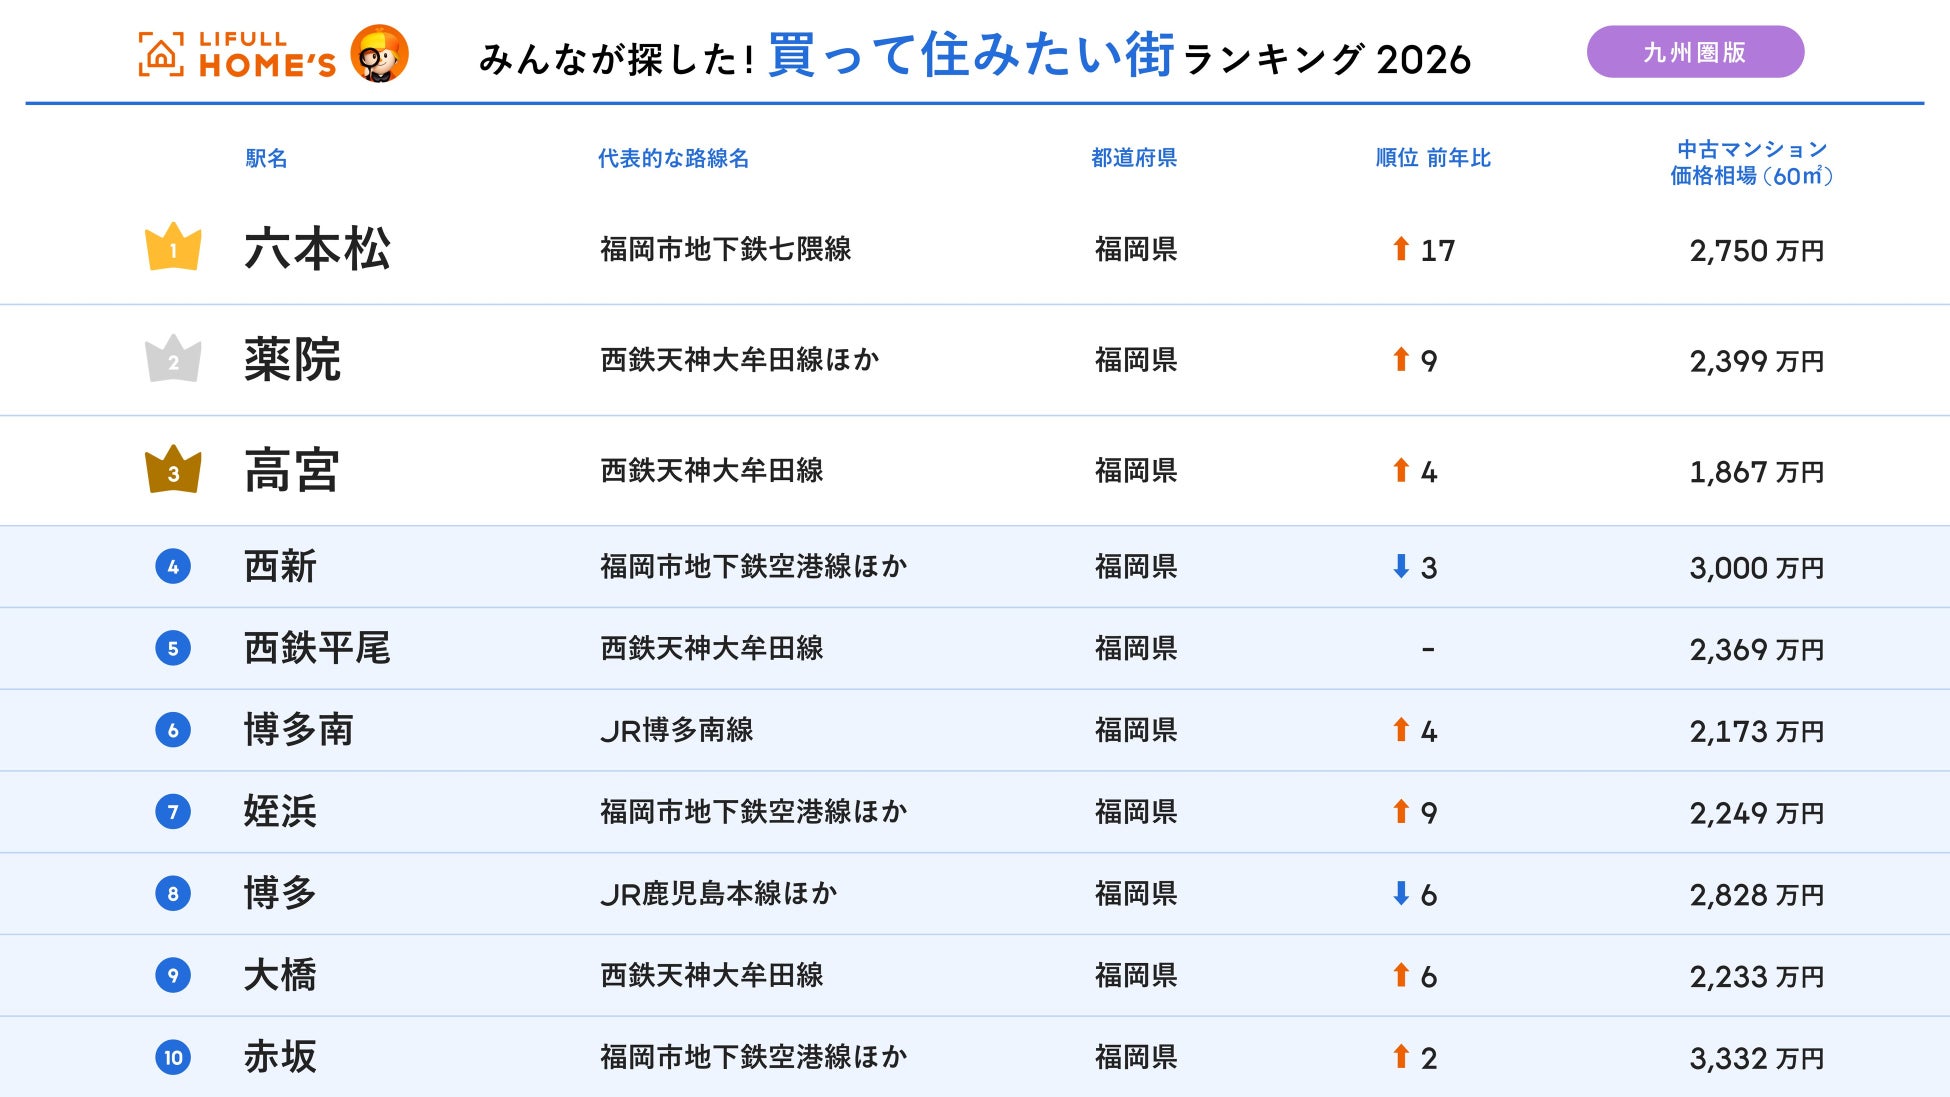
Task: Click the 順位 前年比 column header
Action: [x=1433, y=158]
